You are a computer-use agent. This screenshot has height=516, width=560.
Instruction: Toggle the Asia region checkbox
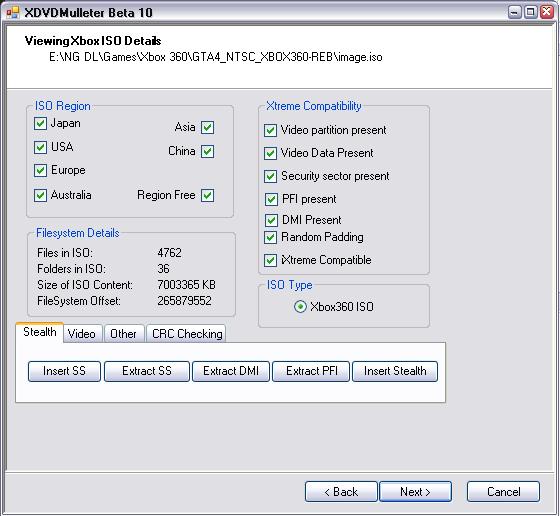[x=208, y=127]
